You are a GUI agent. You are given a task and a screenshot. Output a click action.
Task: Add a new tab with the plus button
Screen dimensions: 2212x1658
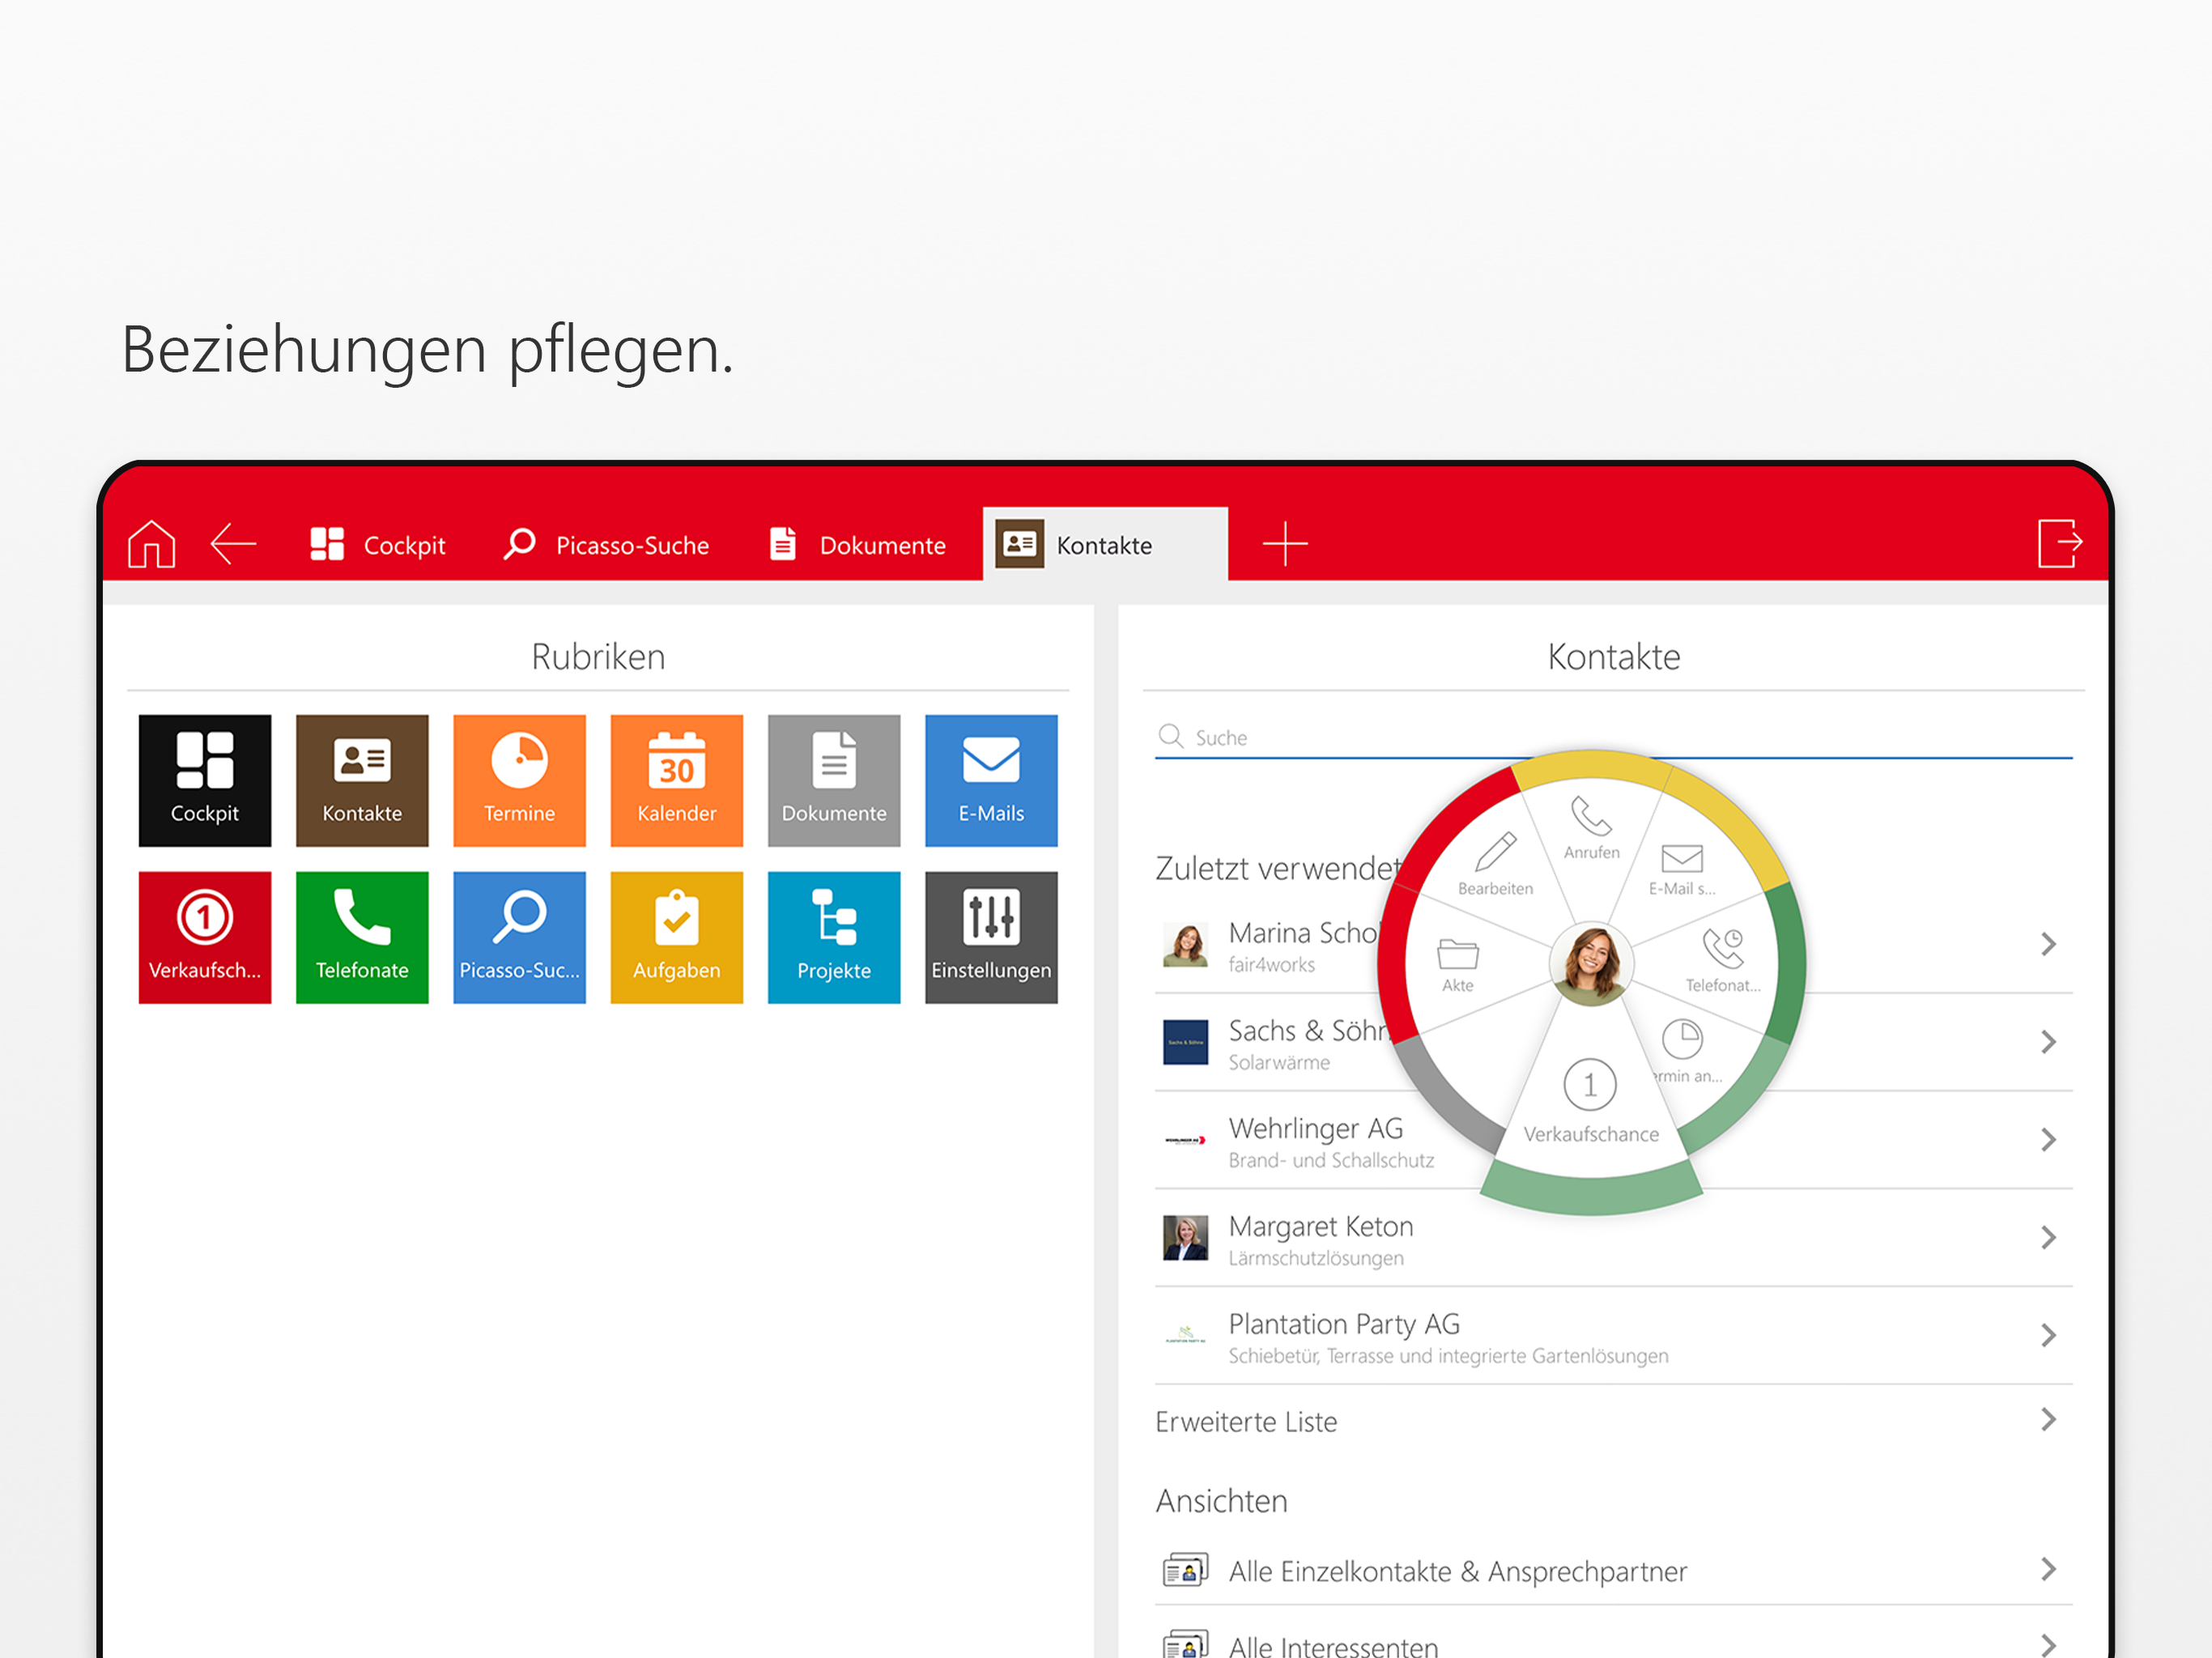(1285, 544)
